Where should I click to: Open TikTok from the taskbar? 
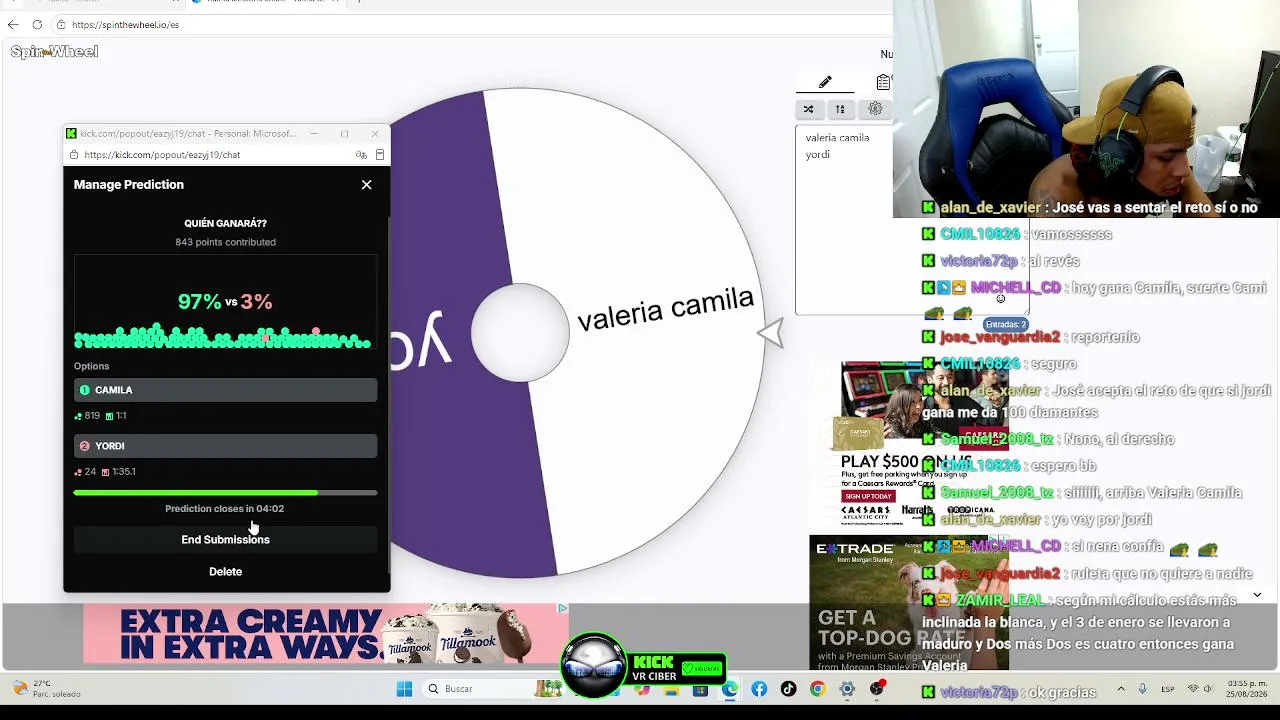click(789, 689)
